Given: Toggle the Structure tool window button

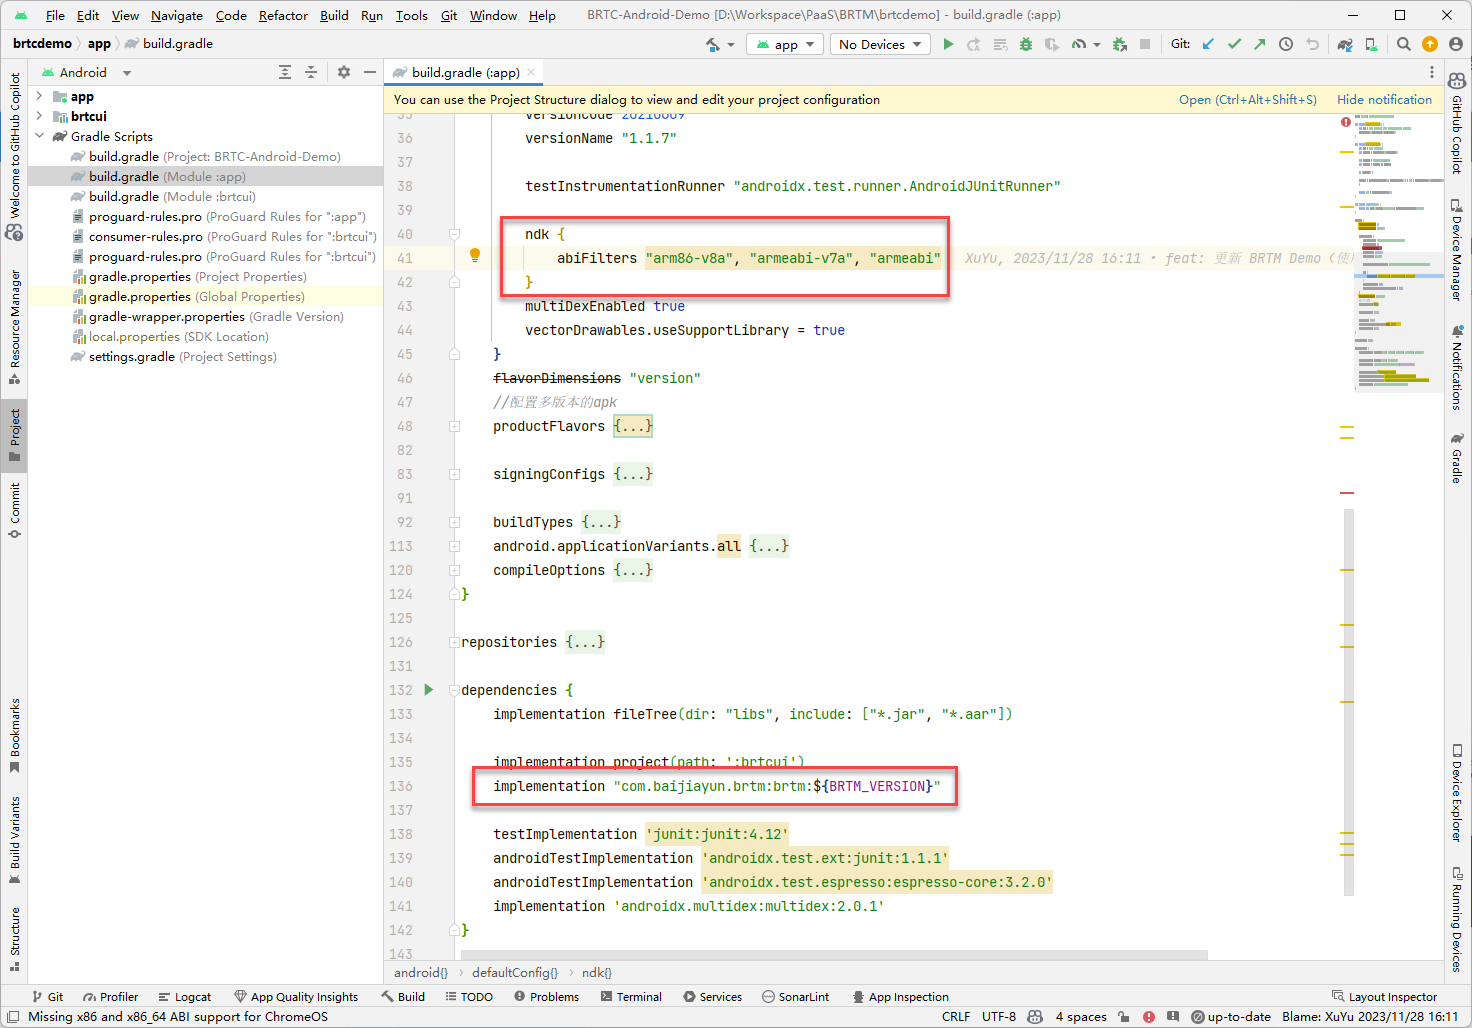Looking at the screenshot, I should [14, 939].
